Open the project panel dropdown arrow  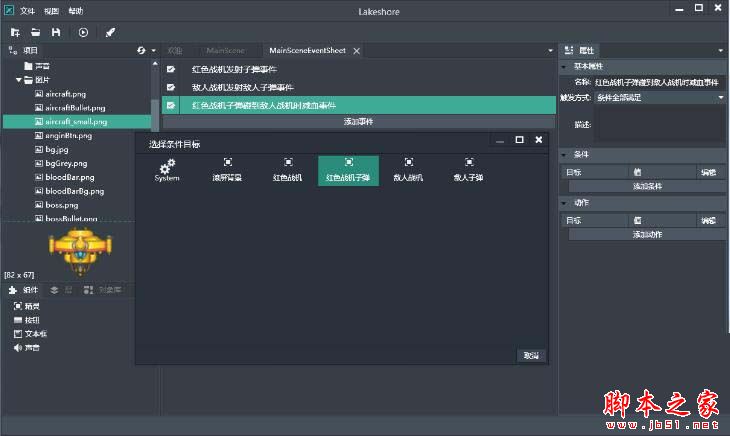click(x=154, y=51)
